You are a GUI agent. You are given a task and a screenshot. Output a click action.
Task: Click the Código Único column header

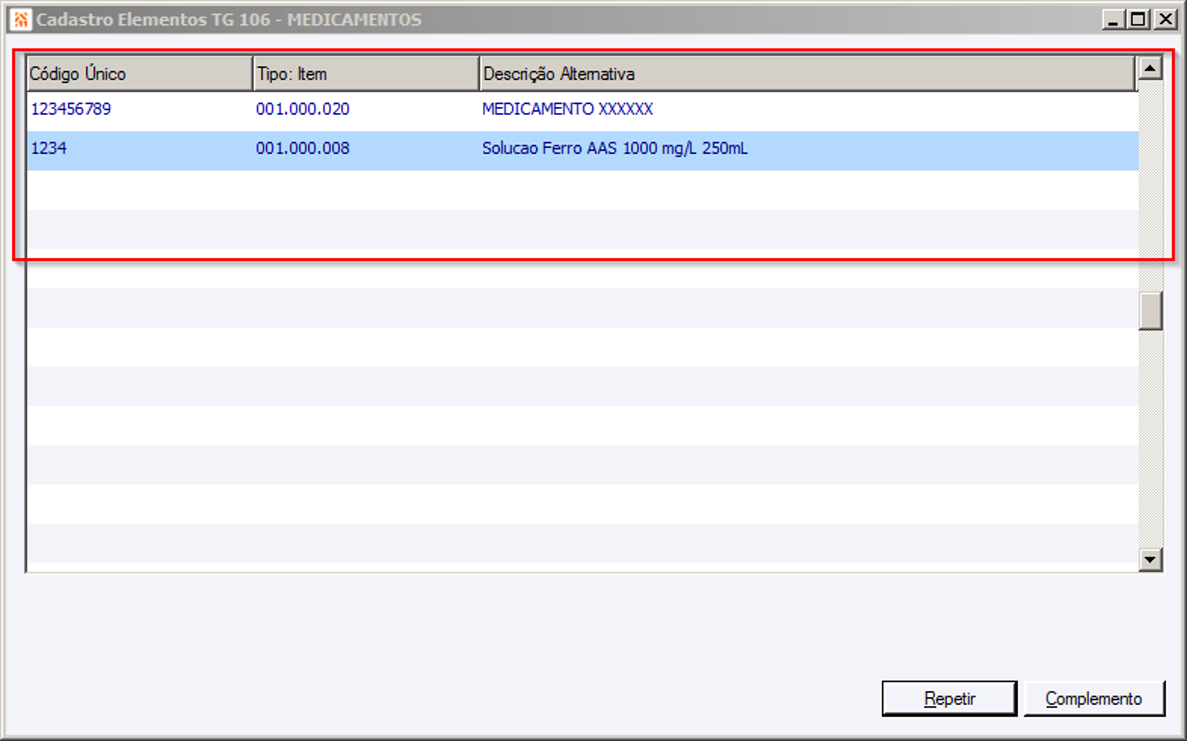click(x=139, y=74)
